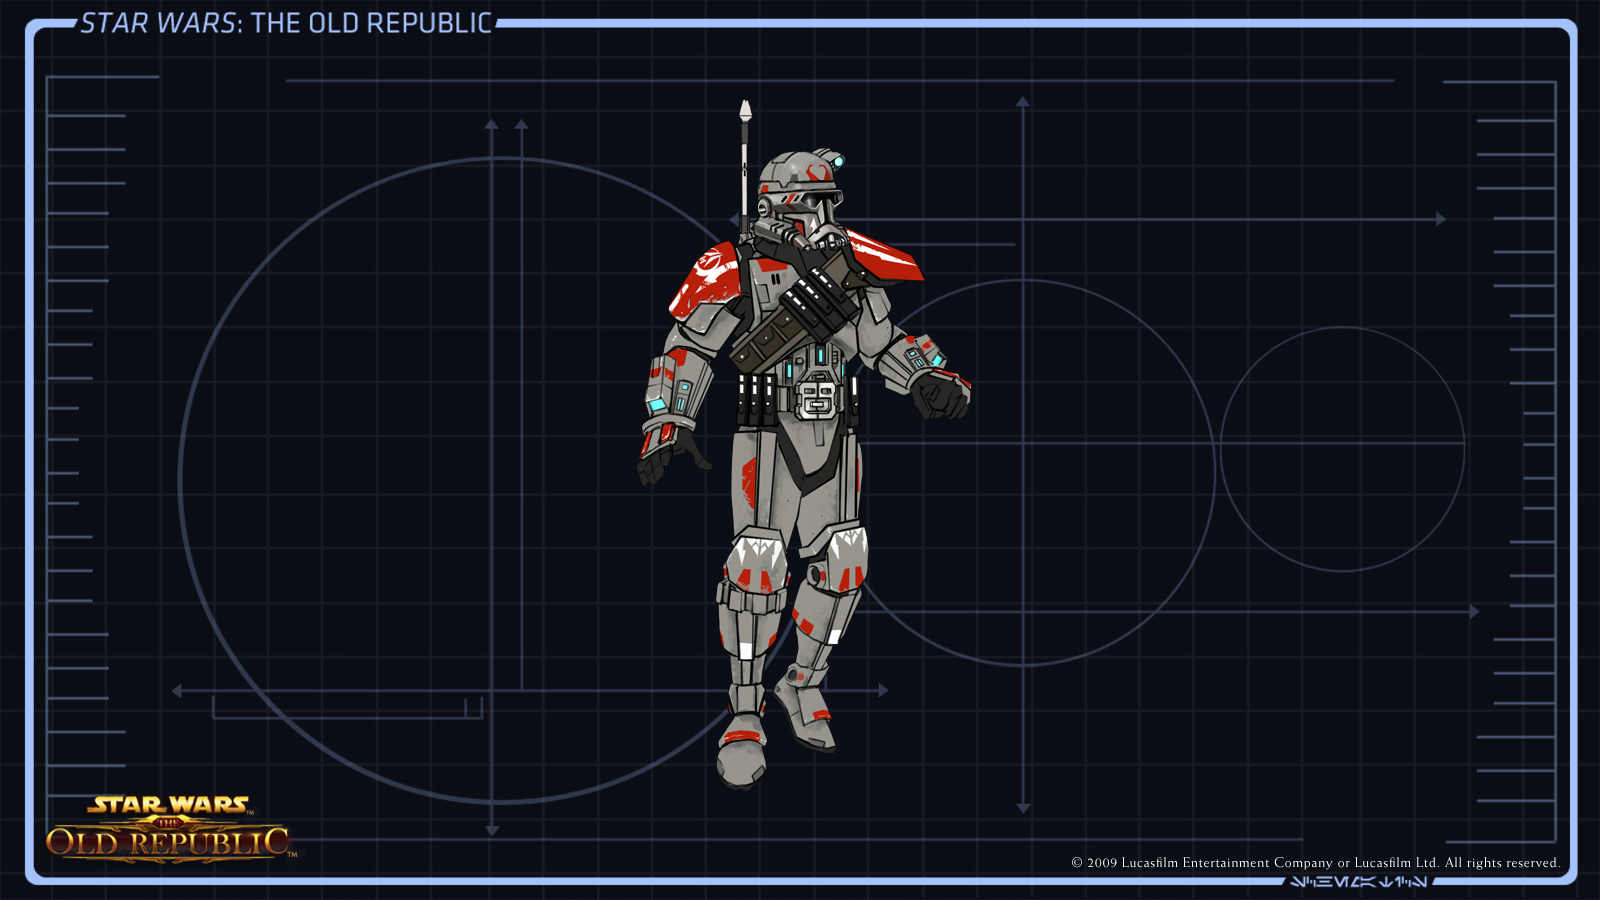Click the white-spiked knee armor plate

(756, 561)
